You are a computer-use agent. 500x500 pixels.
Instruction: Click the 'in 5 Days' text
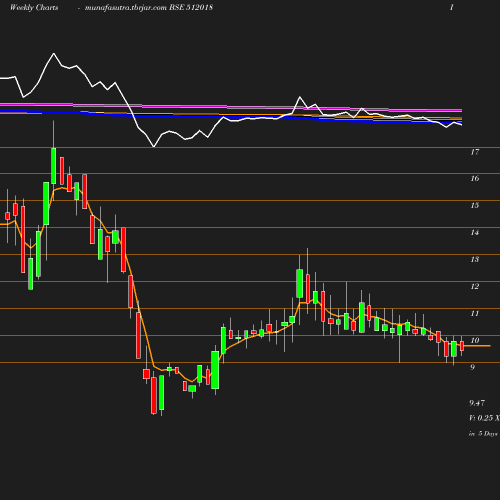tap(483, 434)
